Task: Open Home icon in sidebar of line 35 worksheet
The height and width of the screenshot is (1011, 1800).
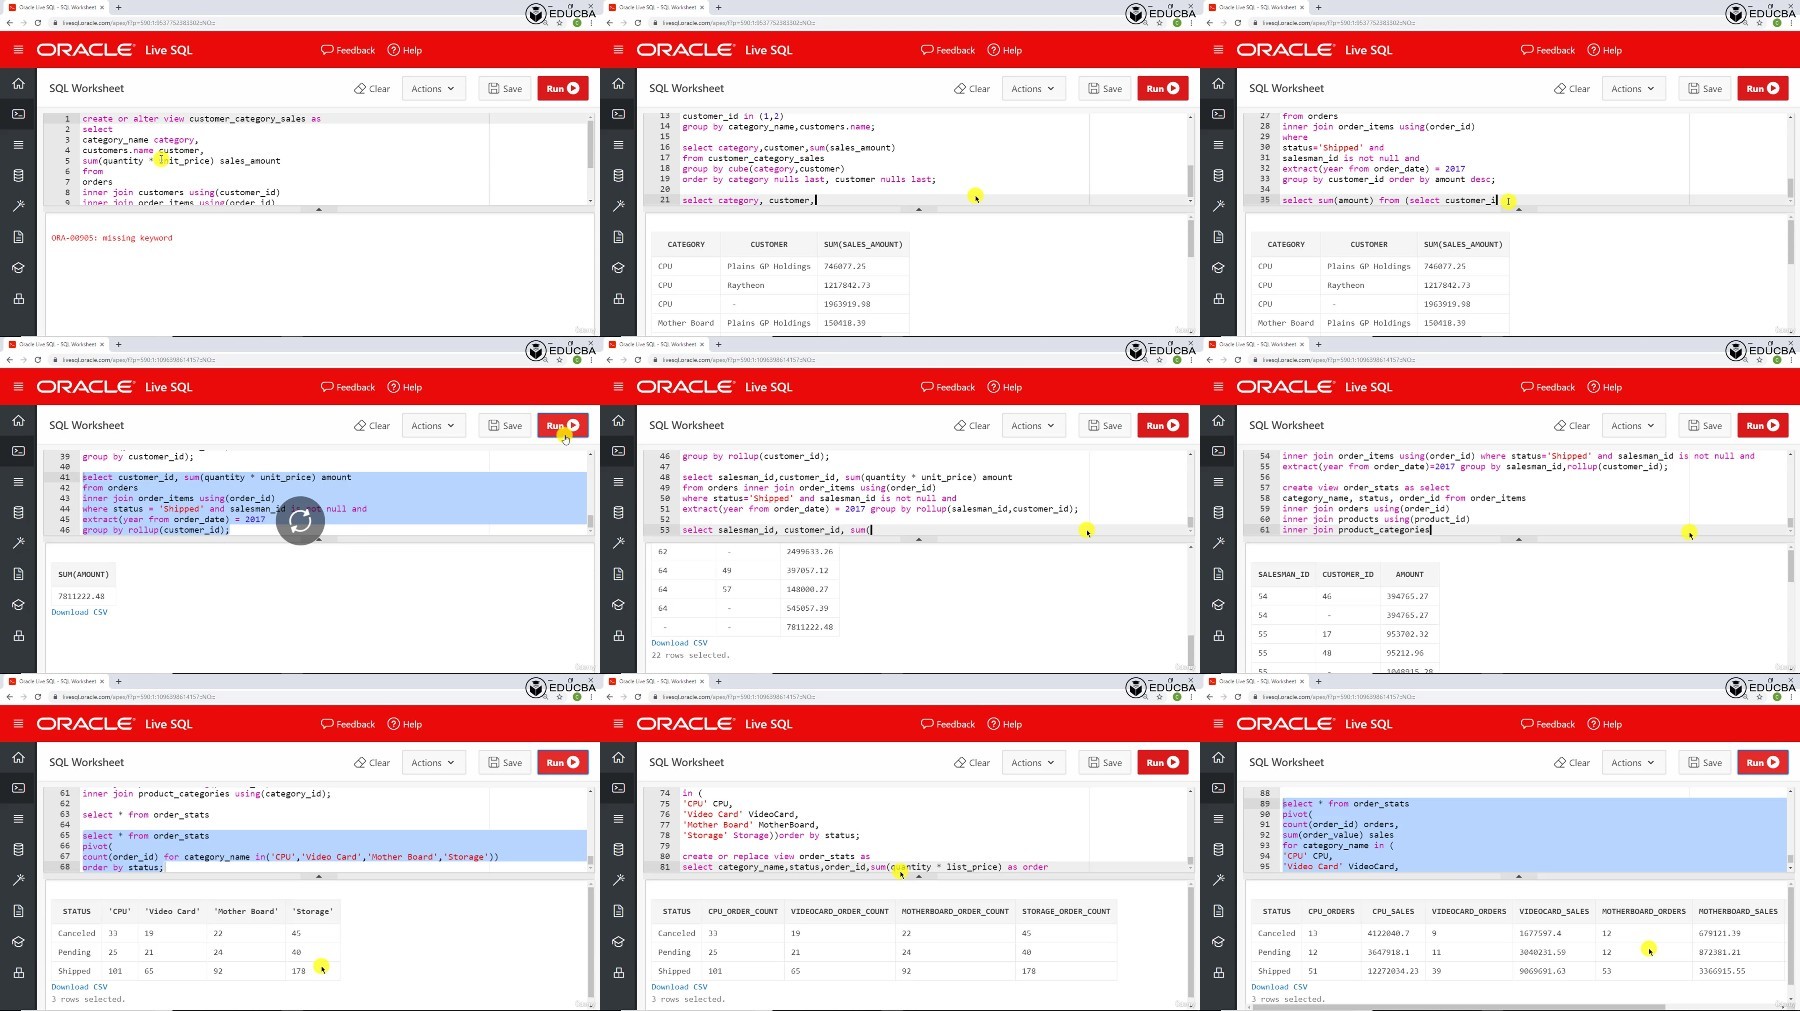Action: tap(1218, 84)
